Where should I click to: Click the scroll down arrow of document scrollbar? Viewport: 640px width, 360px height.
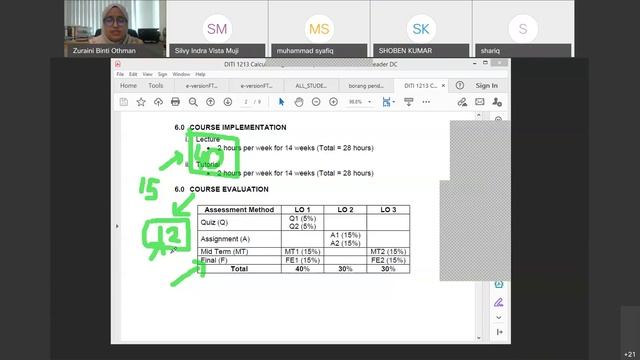pyautogui.click(x=479, y=338)
